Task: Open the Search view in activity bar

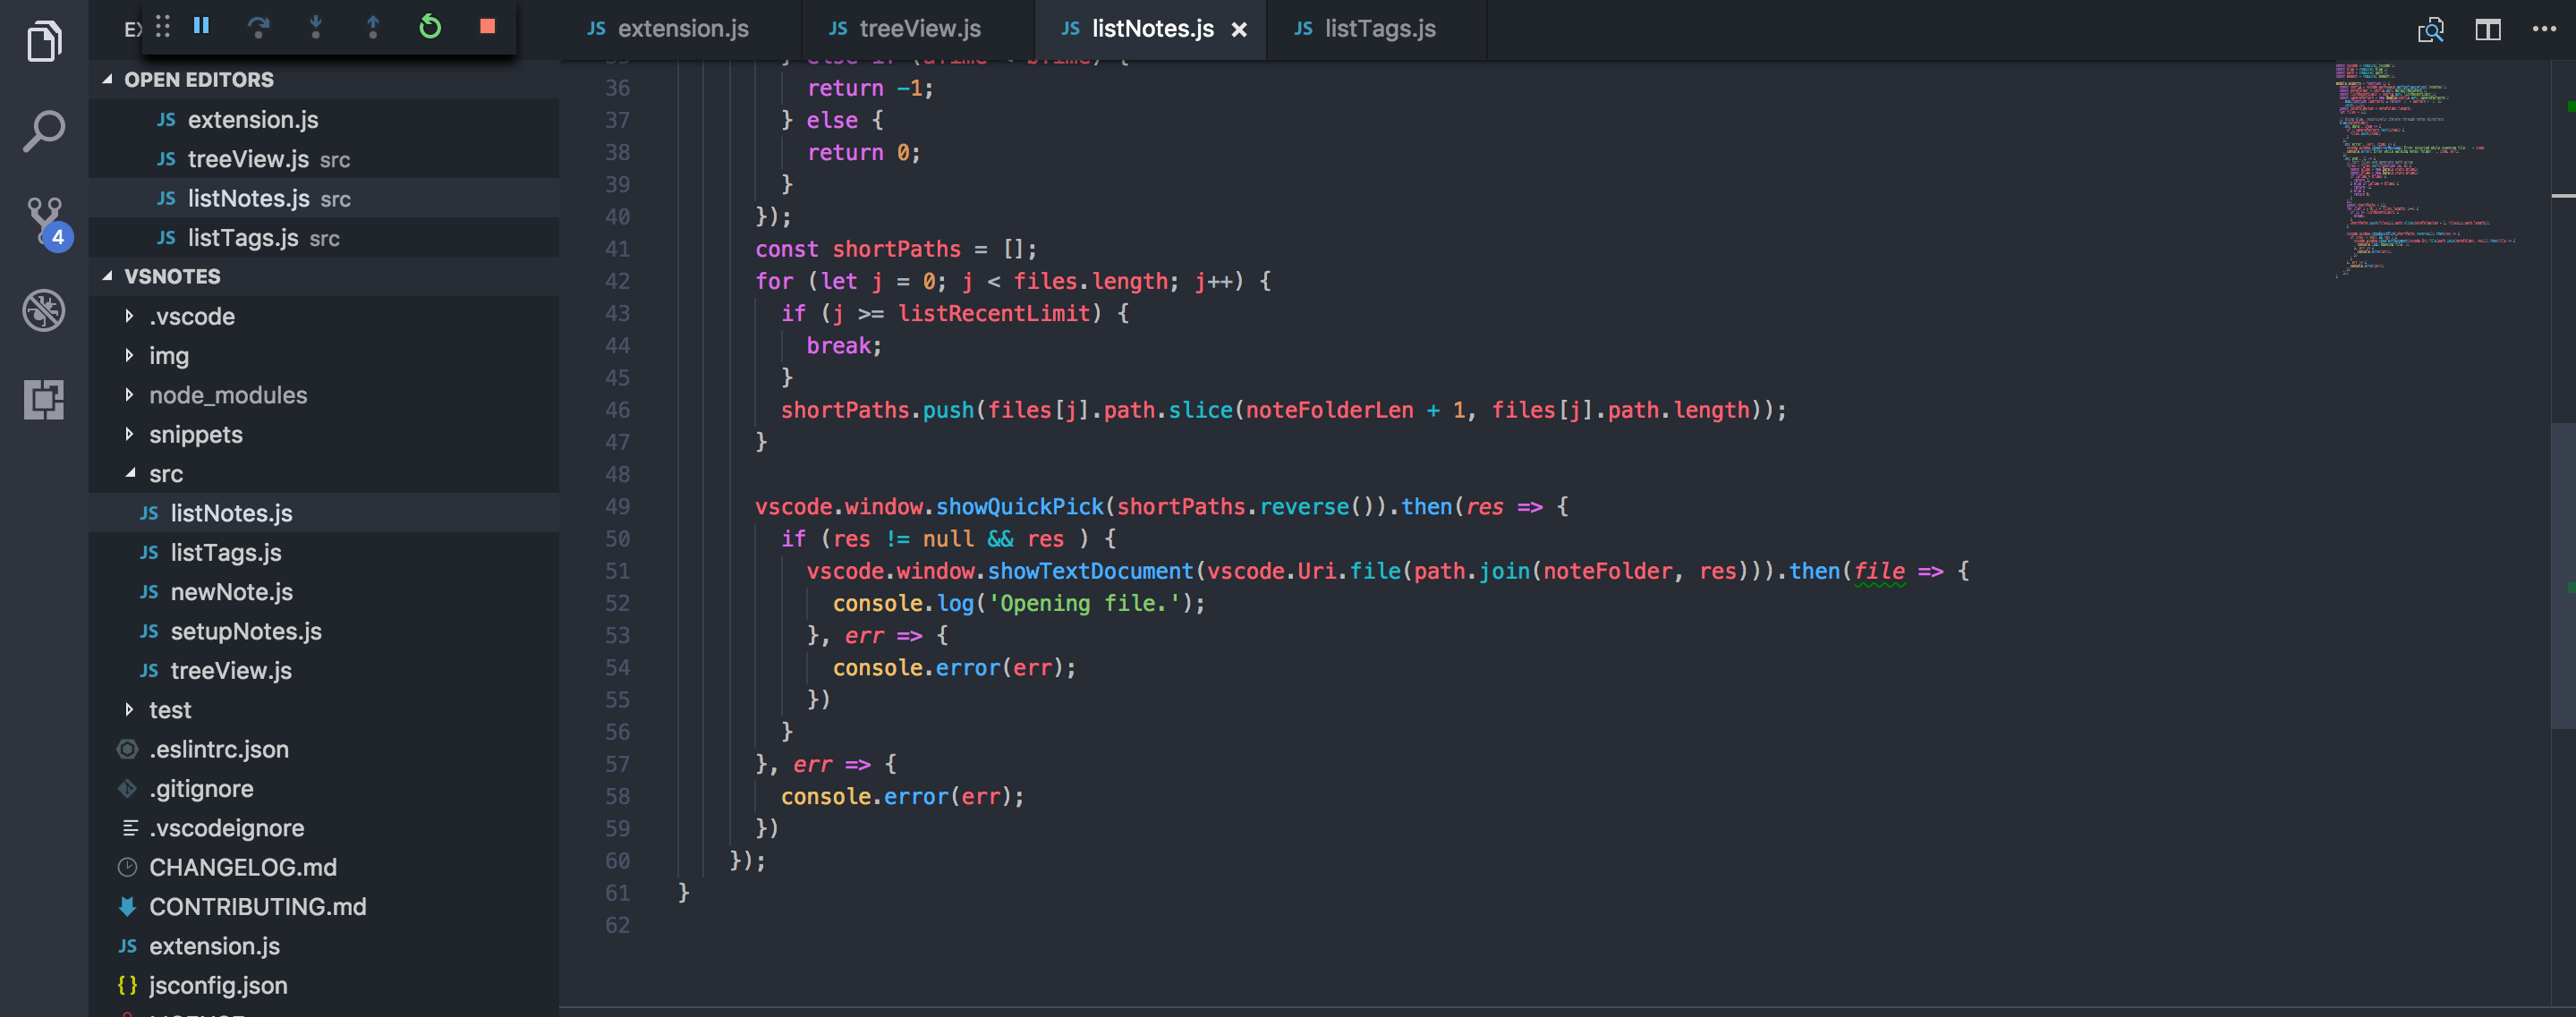Action: coord(44,131)
